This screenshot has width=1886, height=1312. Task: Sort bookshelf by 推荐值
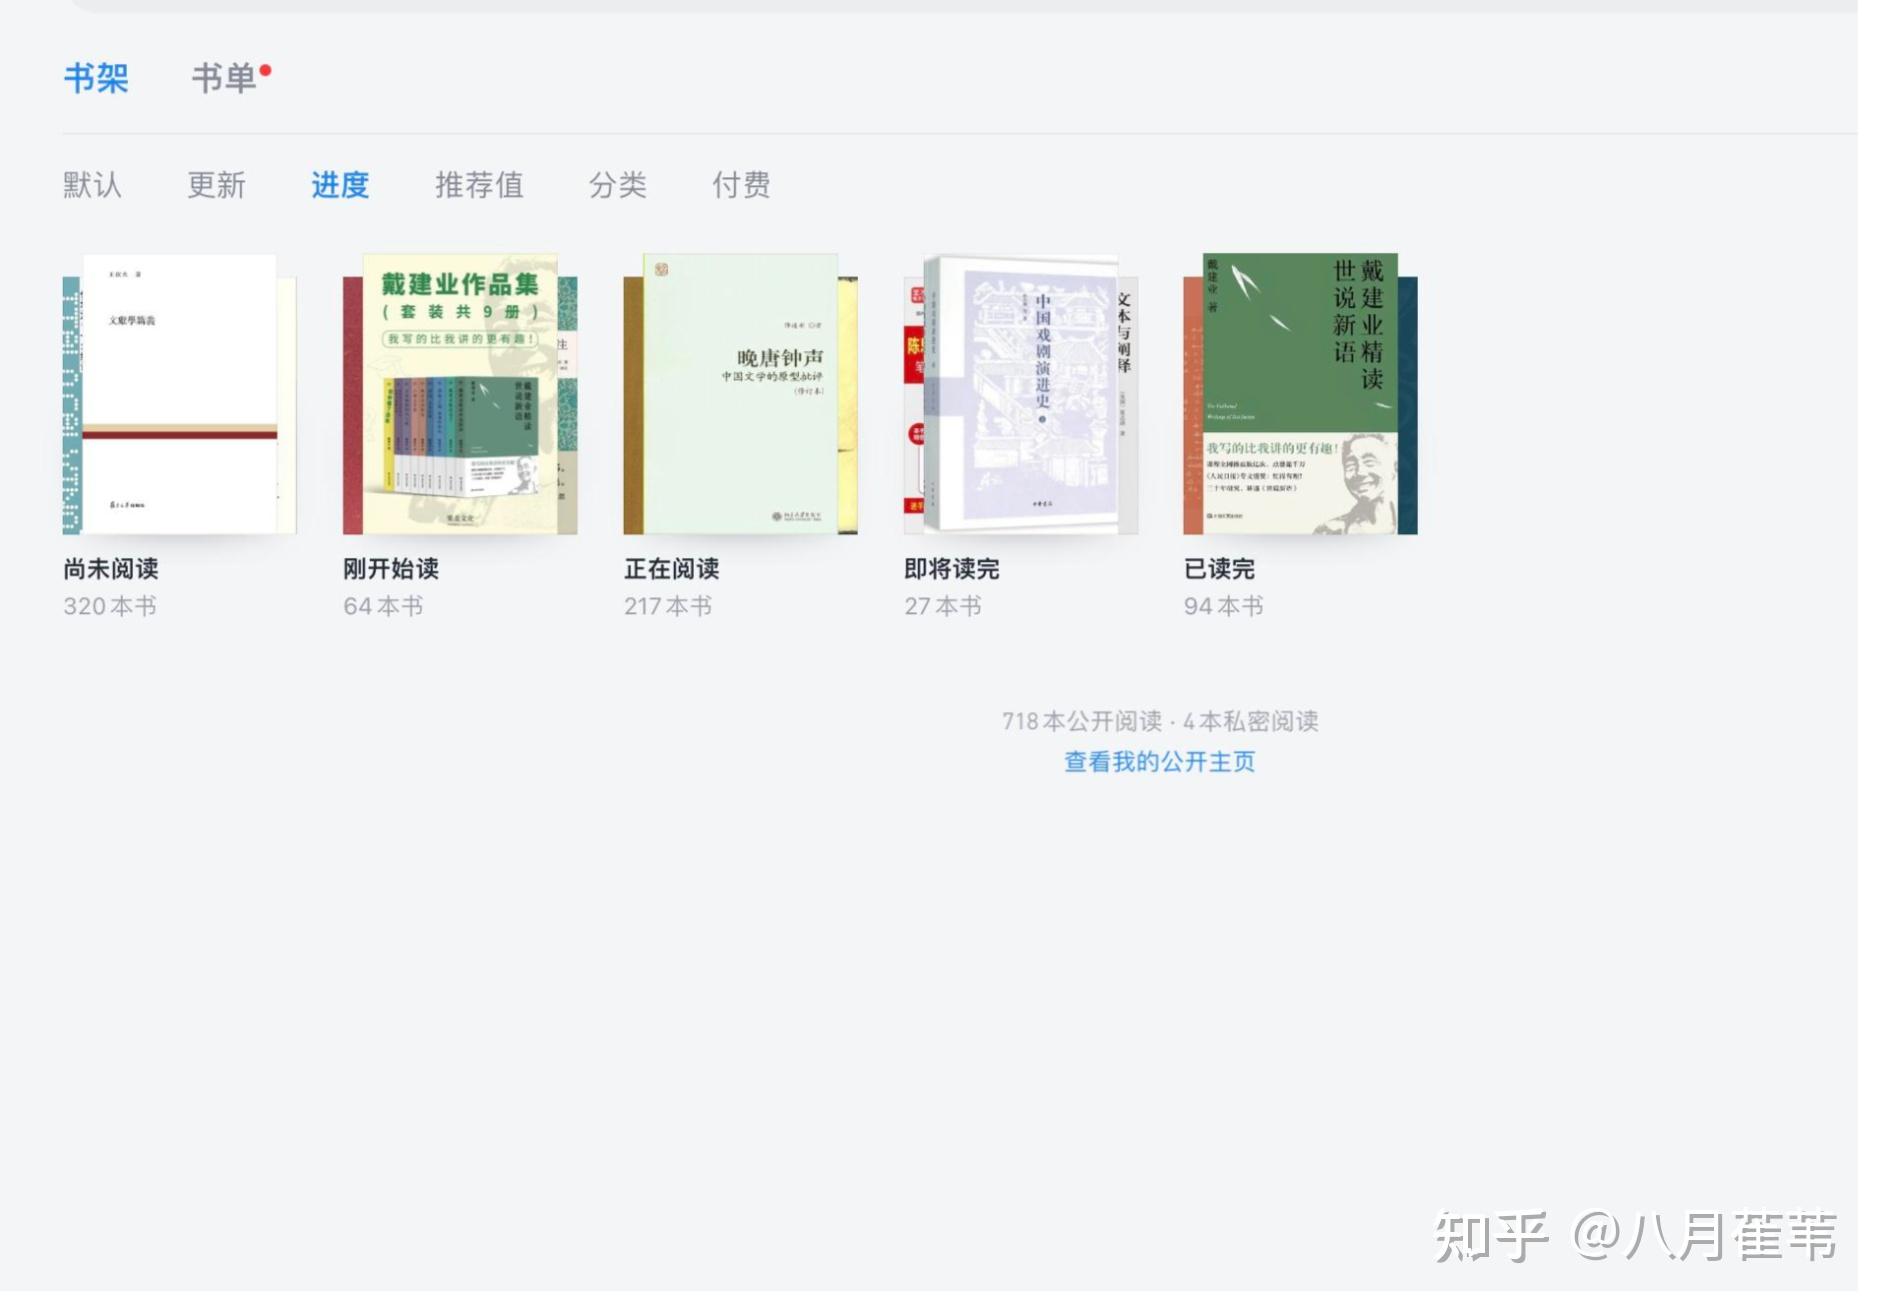tap(479, 185)
